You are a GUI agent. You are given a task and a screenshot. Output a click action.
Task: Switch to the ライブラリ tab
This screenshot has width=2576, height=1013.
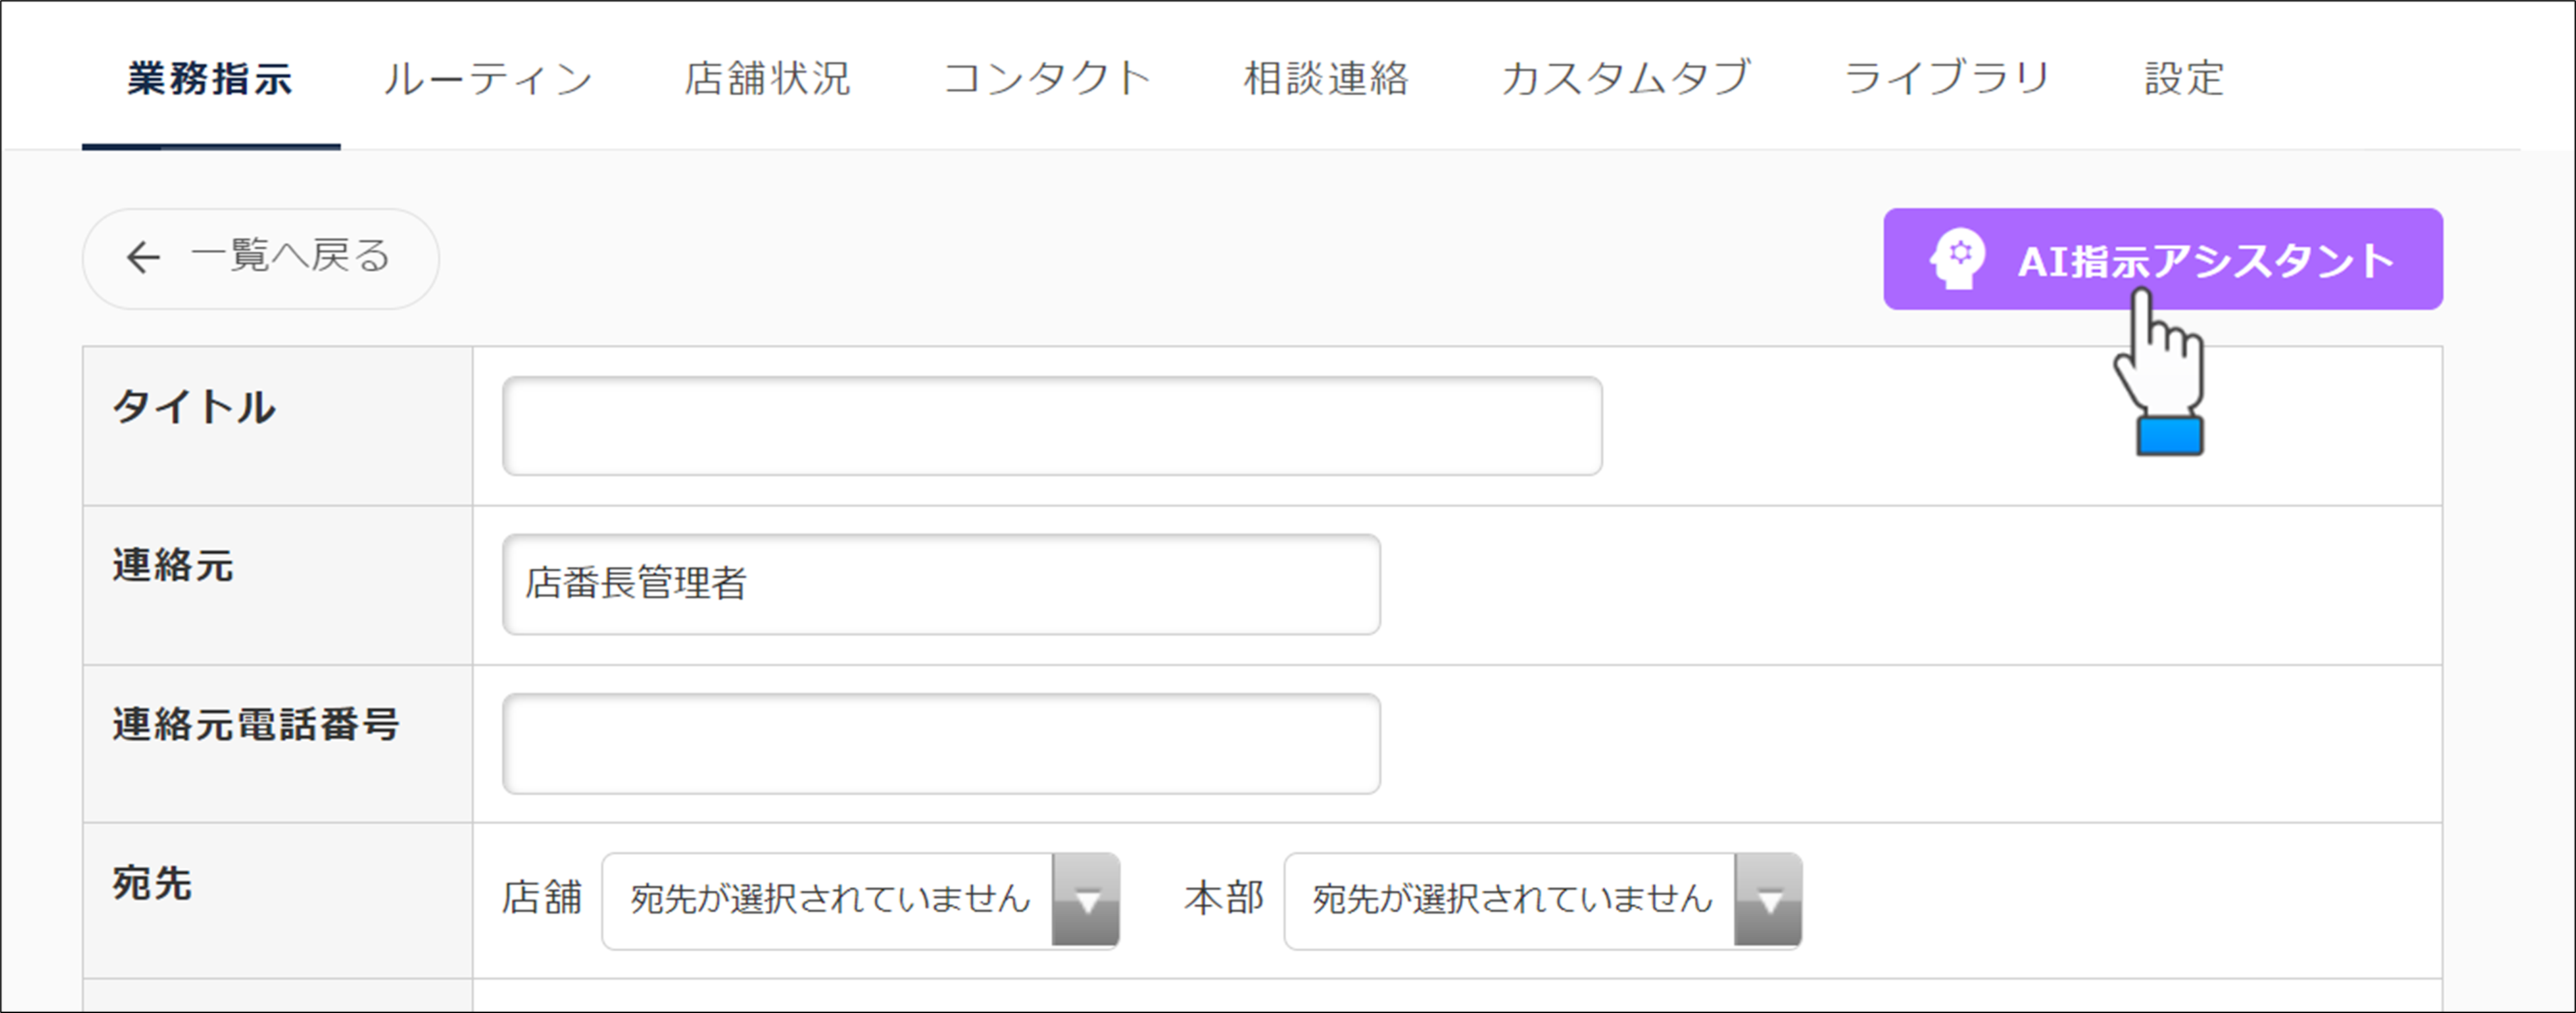click(x=1947, y=78)
